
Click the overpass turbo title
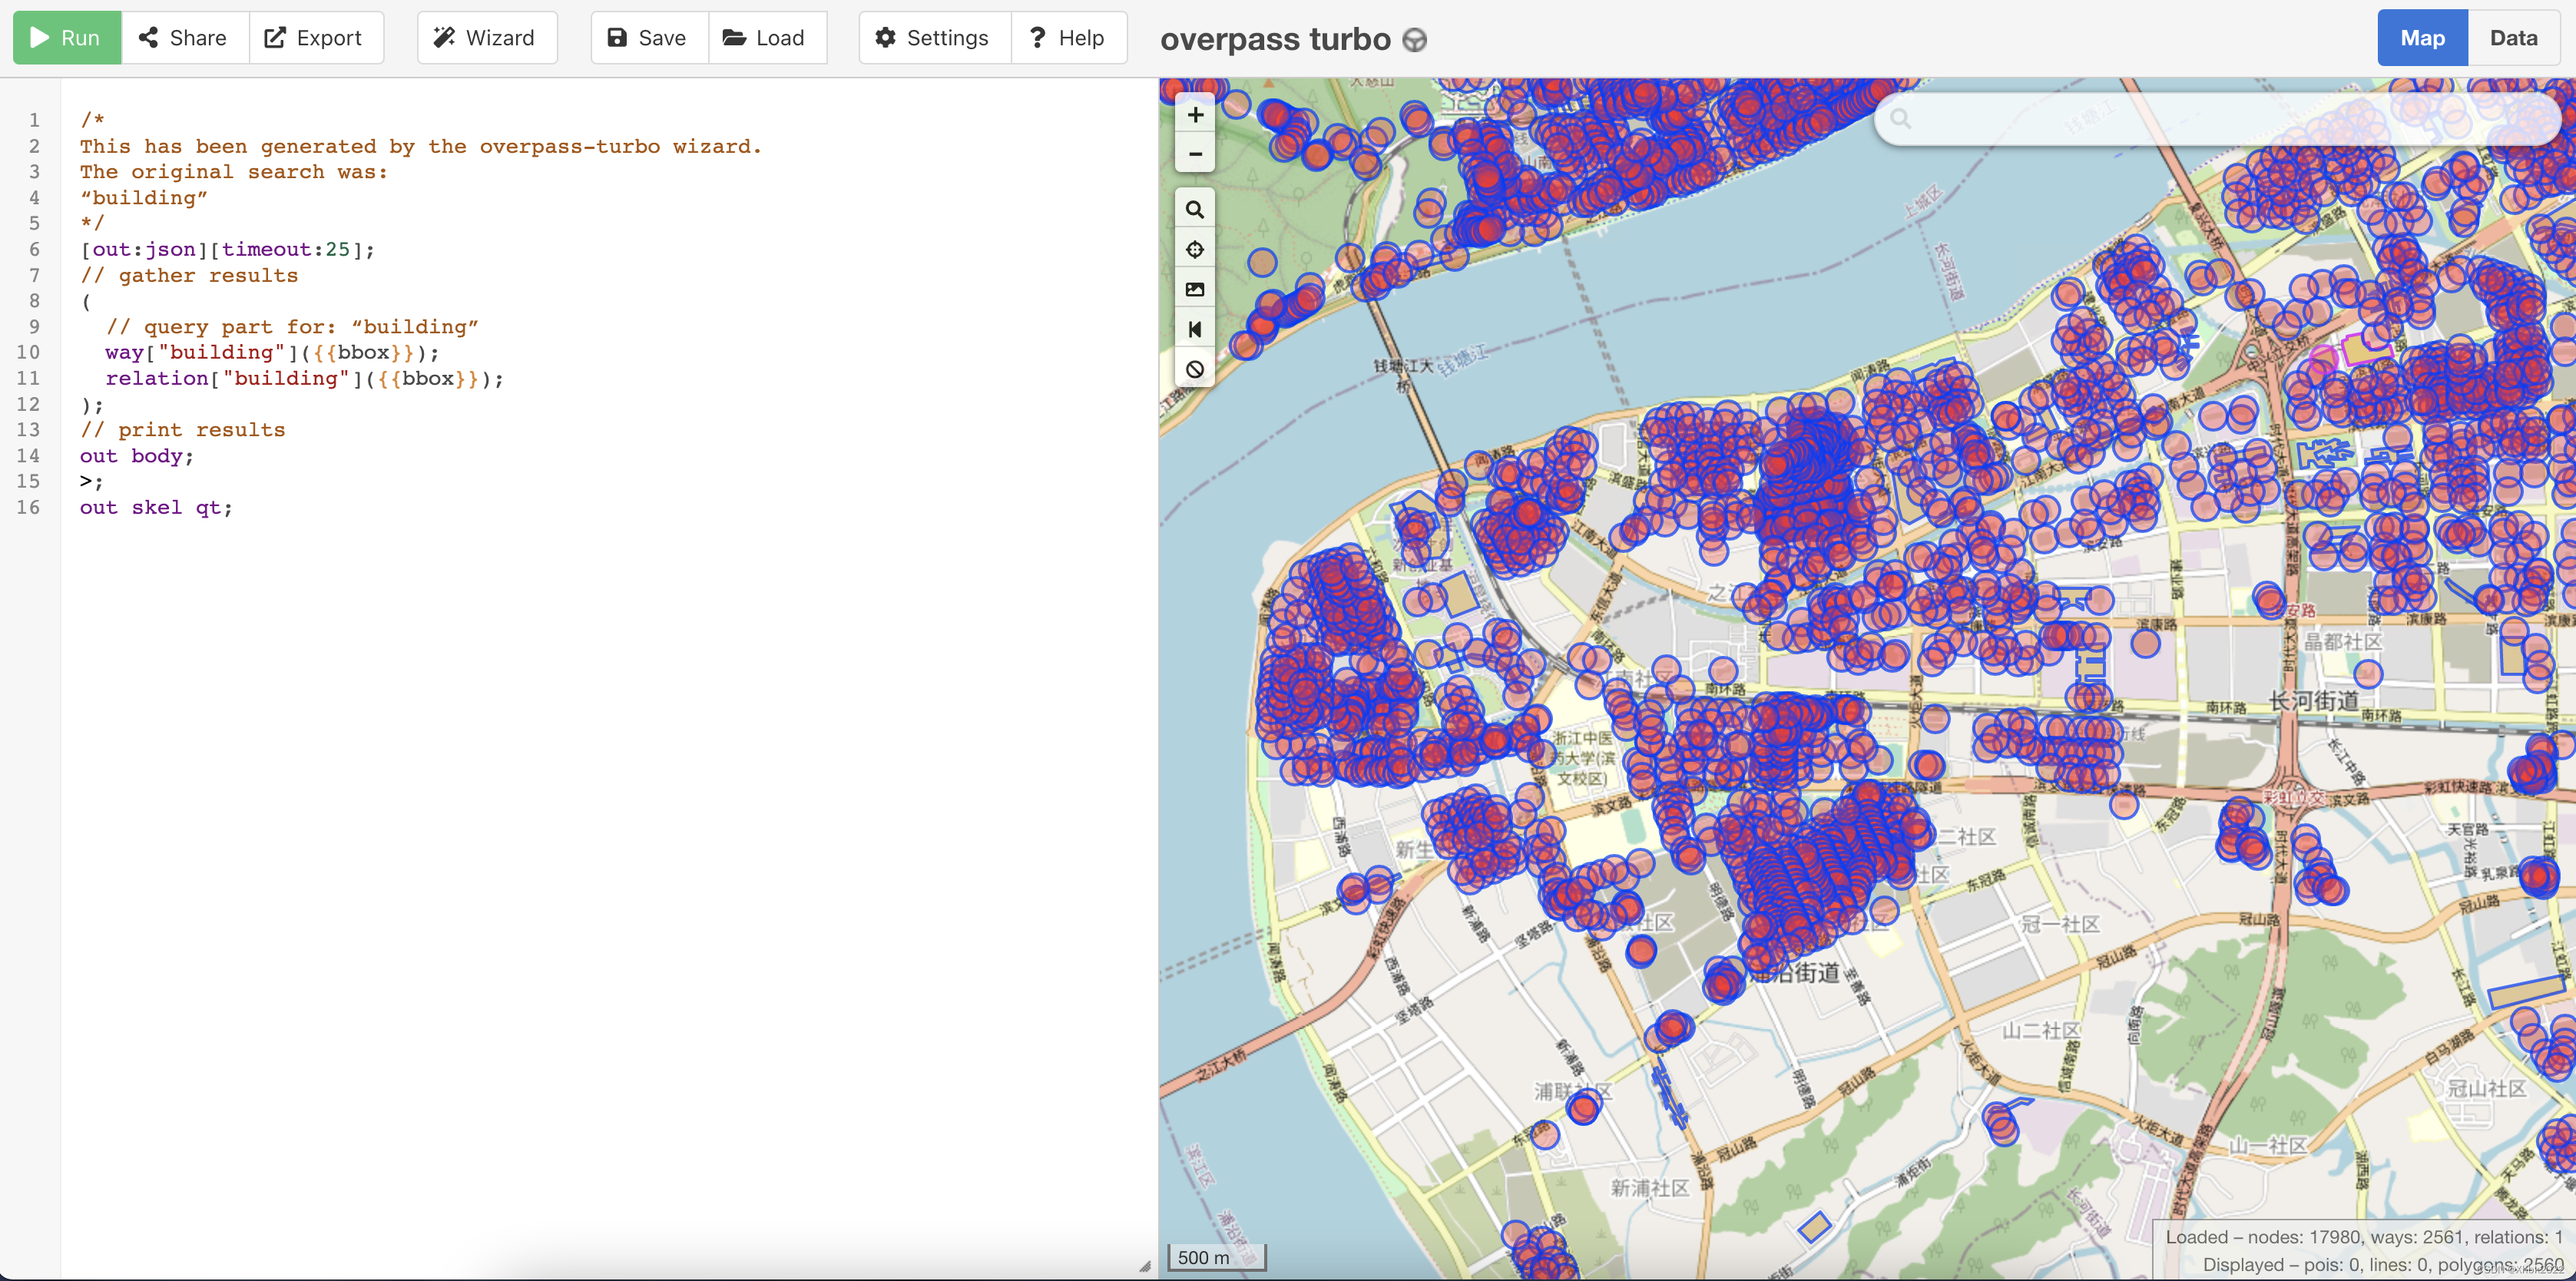point(1275,39)
